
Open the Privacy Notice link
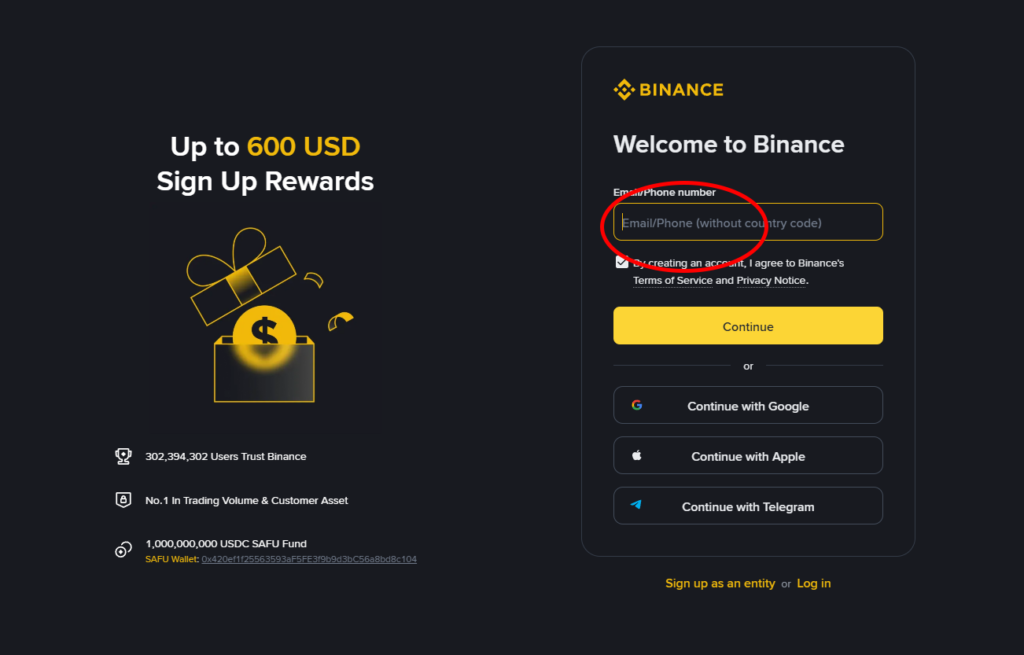tap(771, 281)
